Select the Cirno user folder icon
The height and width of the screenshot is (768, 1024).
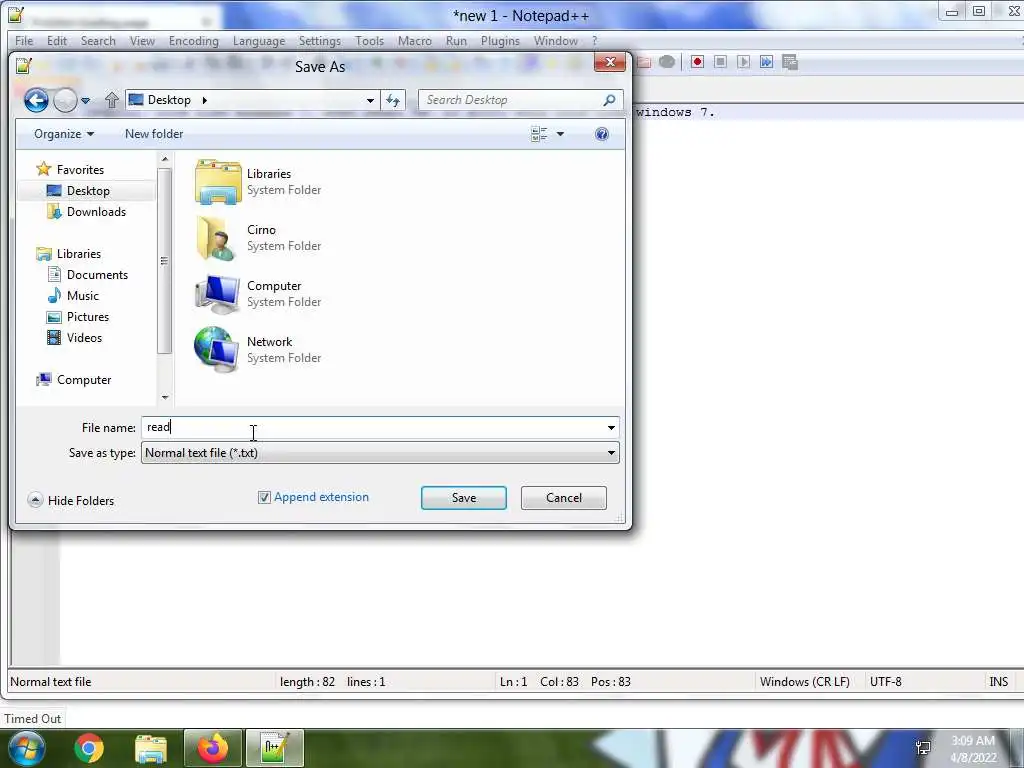click(216, 238)
